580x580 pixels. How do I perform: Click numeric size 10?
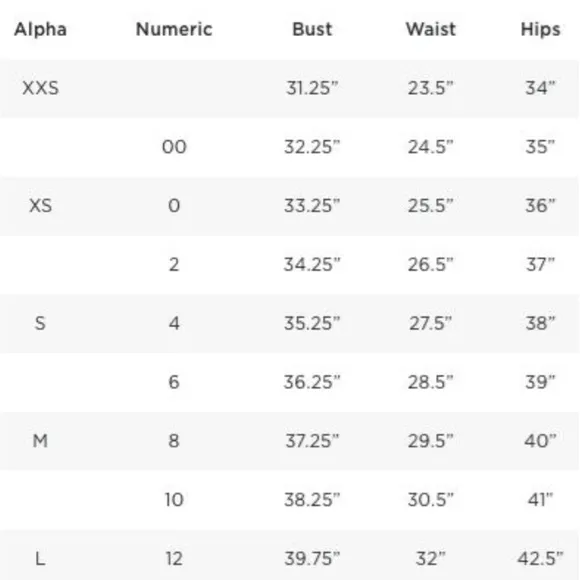click(x=174, y=500)
